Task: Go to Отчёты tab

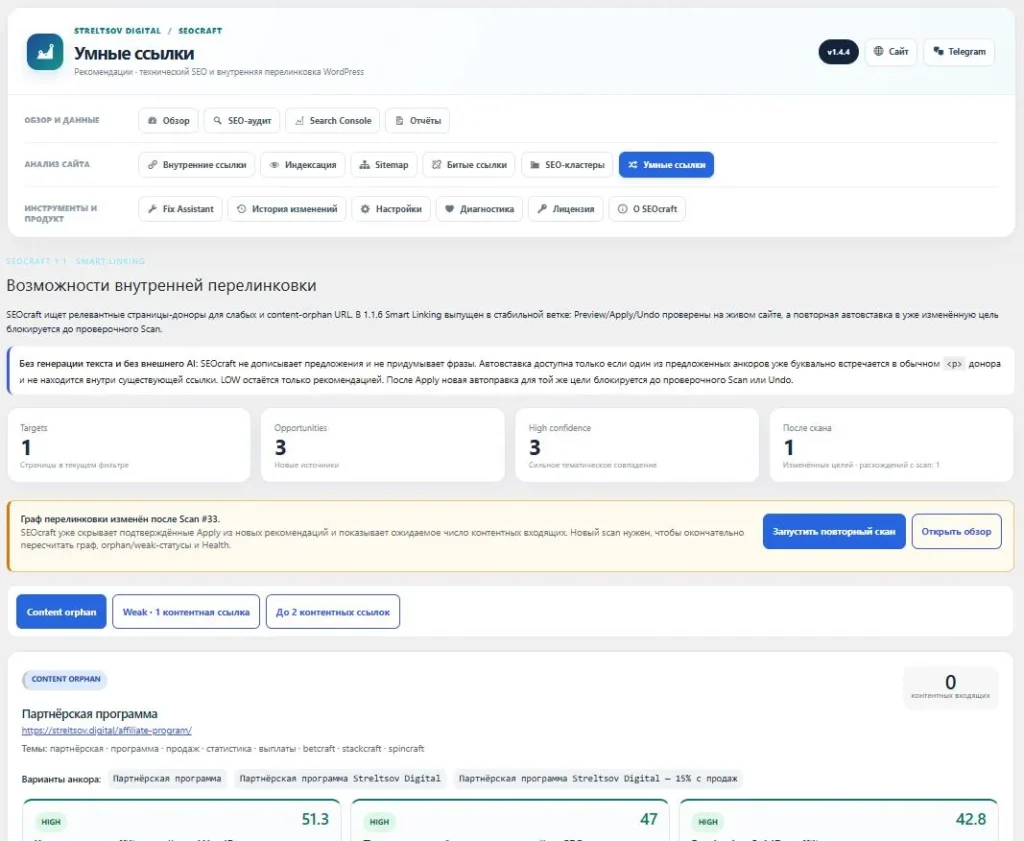Action: tap(417, 121)
